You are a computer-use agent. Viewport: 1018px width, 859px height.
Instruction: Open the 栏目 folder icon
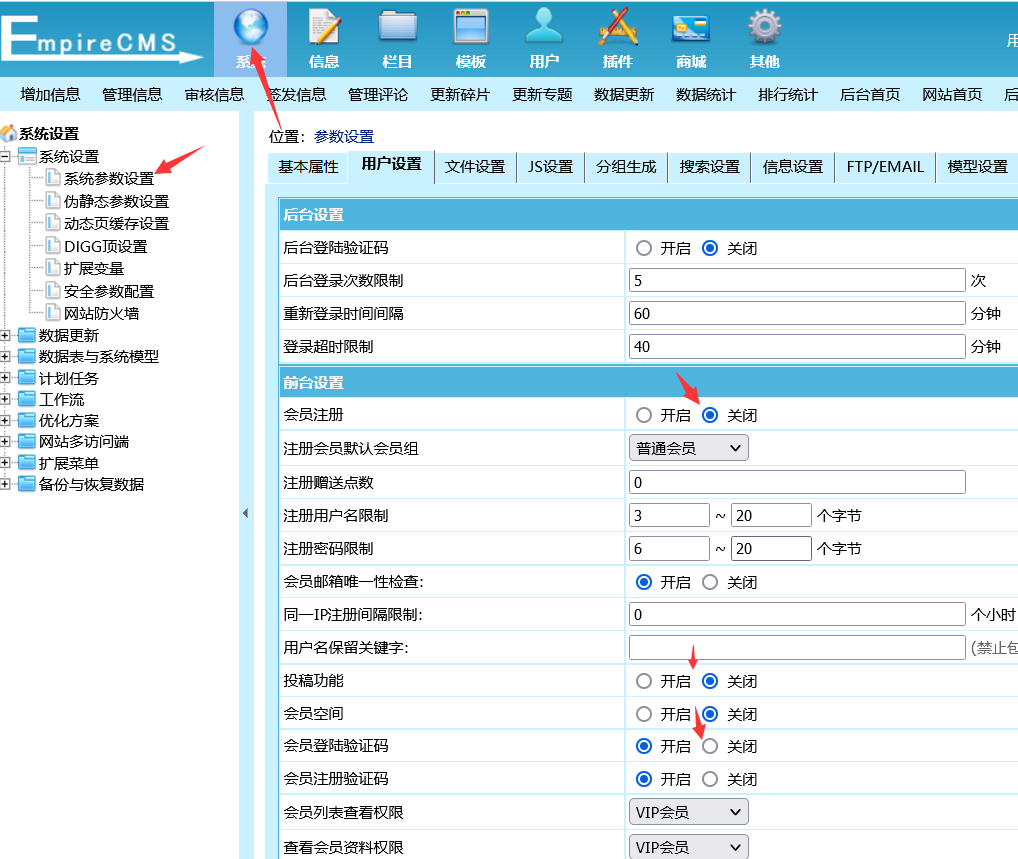click(x=397, y=28)
